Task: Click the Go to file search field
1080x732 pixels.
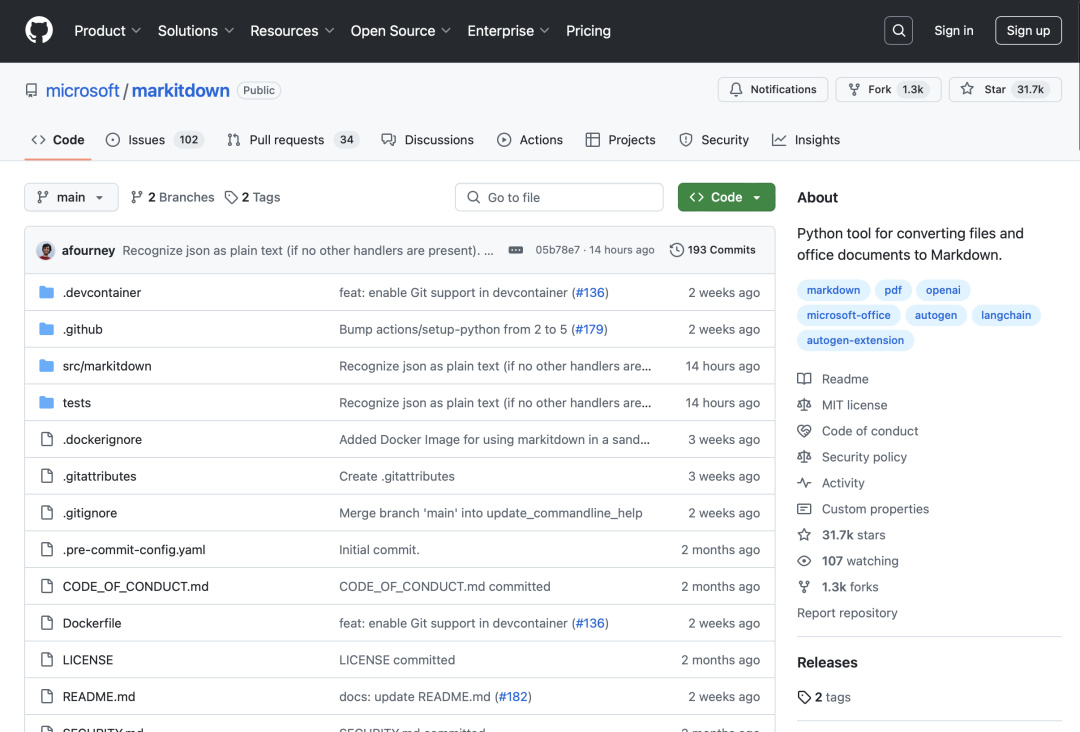Action: pyautogui.click(x=559, y=198)
